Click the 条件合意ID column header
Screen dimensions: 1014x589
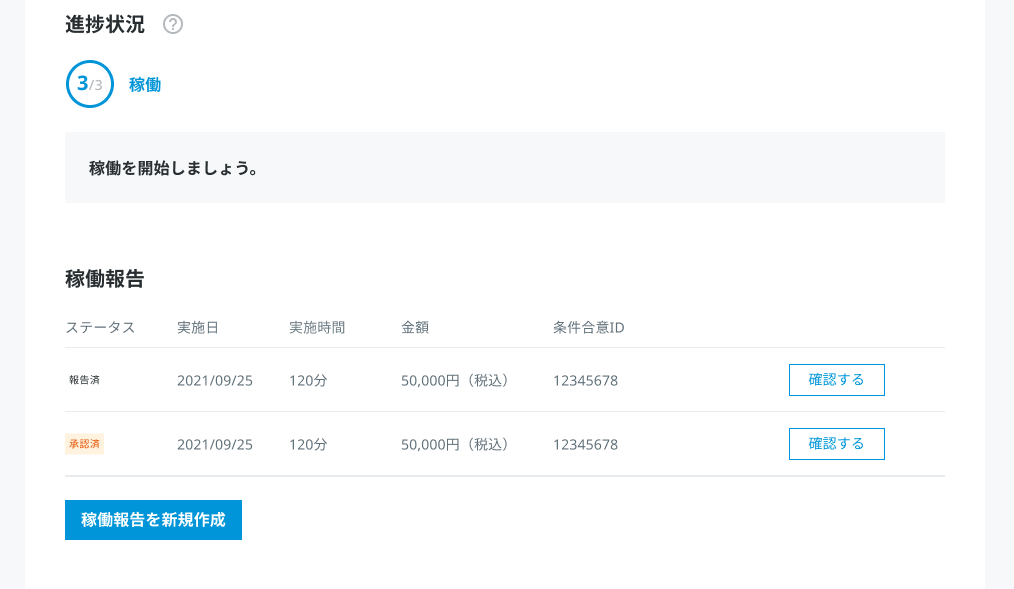[588, 328]
